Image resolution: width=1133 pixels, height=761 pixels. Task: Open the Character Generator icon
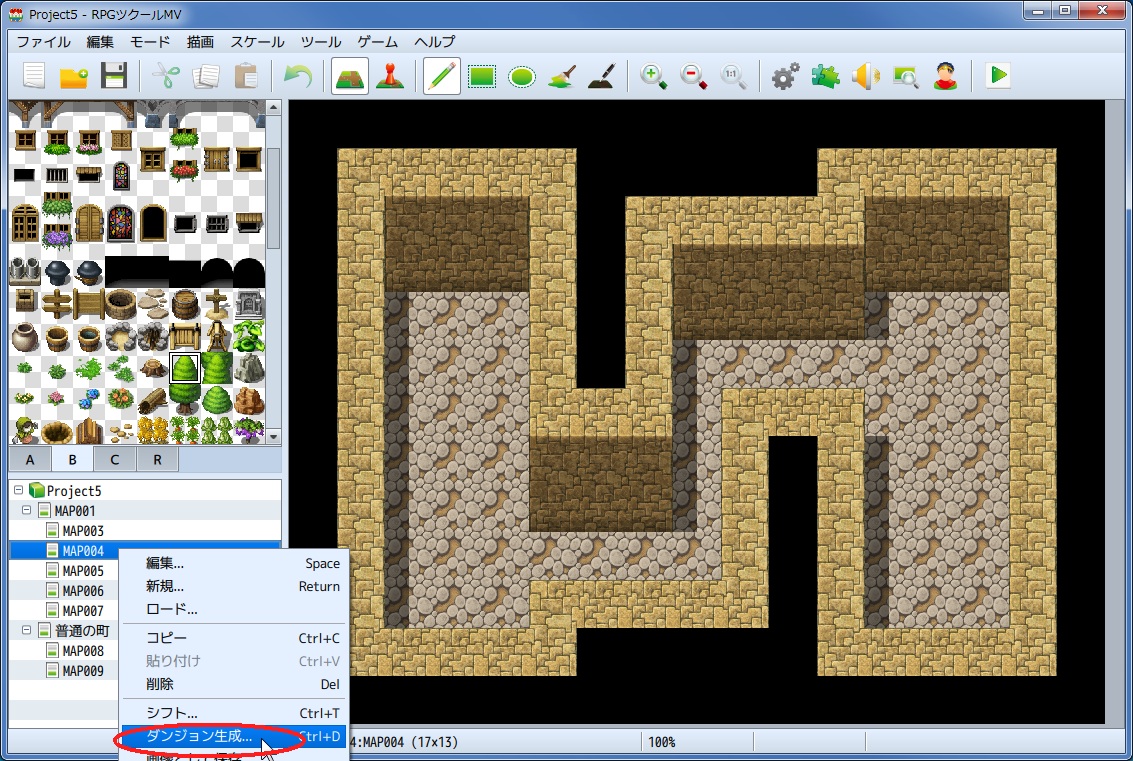(x=945, y=76)
